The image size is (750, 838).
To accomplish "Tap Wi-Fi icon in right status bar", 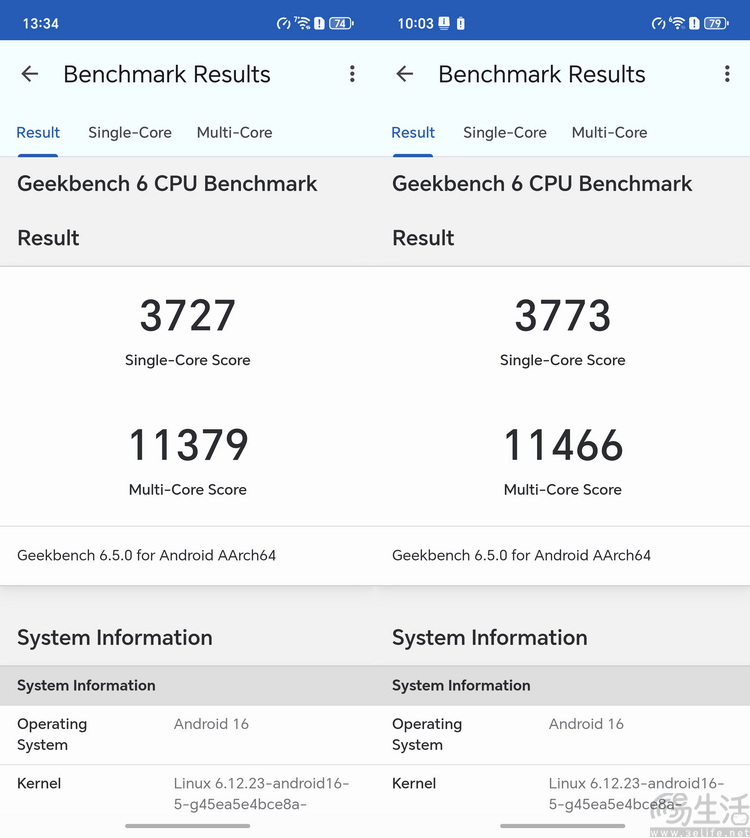I will click(677, 23).
